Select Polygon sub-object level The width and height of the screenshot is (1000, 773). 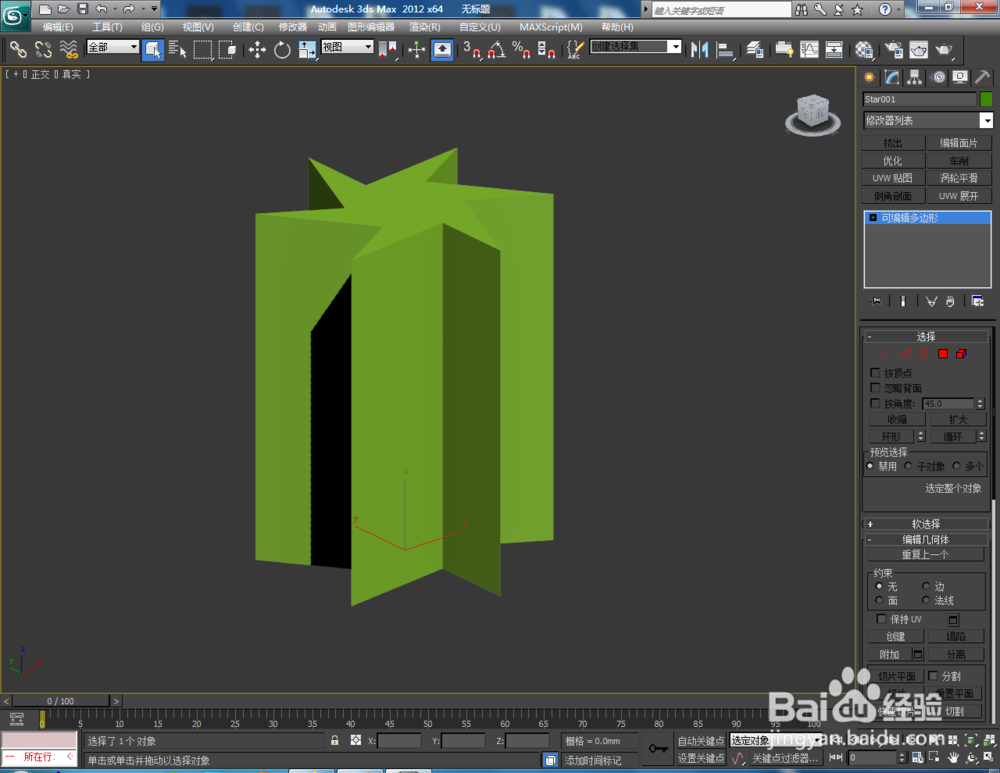943,354
